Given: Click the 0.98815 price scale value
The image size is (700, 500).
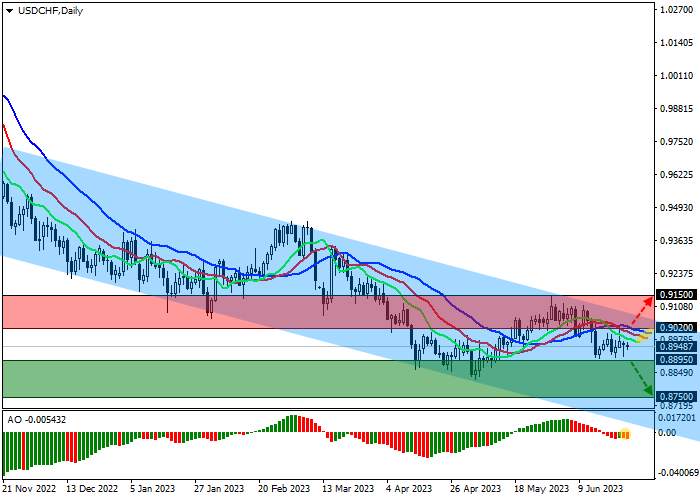Looking at the screenshot, I should (x=677, y=109).
